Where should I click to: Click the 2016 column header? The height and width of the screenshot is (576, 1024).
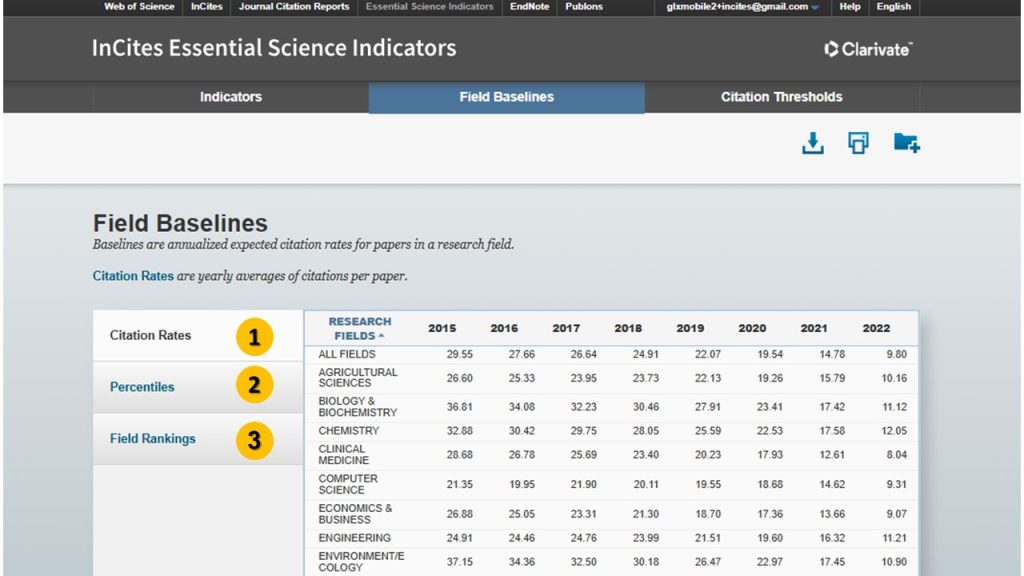[x=504, y=328]
